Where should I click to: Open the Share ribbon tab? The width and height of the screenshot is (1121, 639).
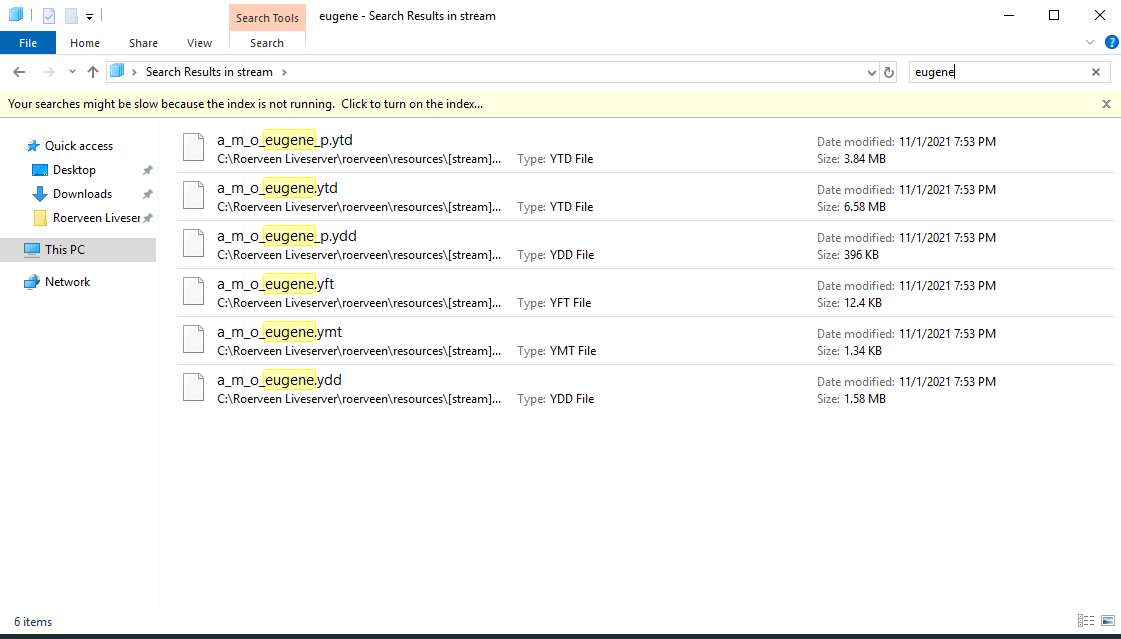coord(143,43)
